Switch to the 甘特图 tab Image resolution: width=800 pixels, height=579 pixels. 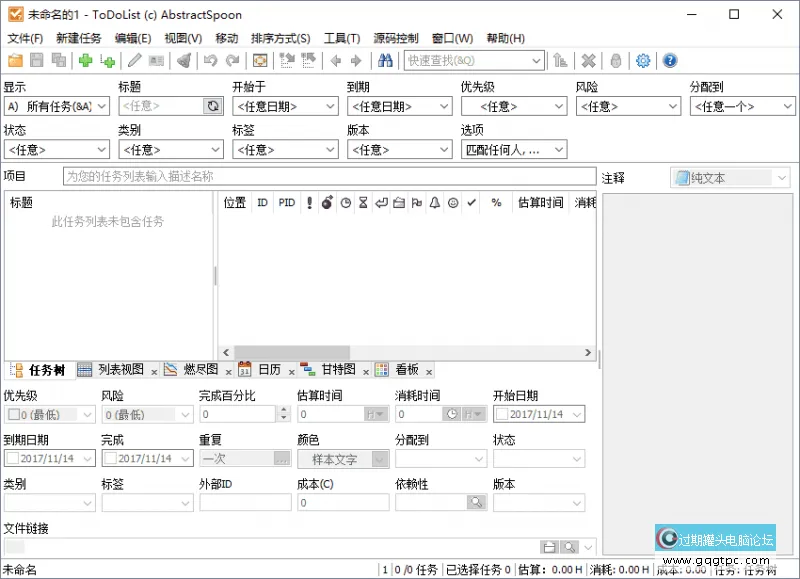(339, 368)
